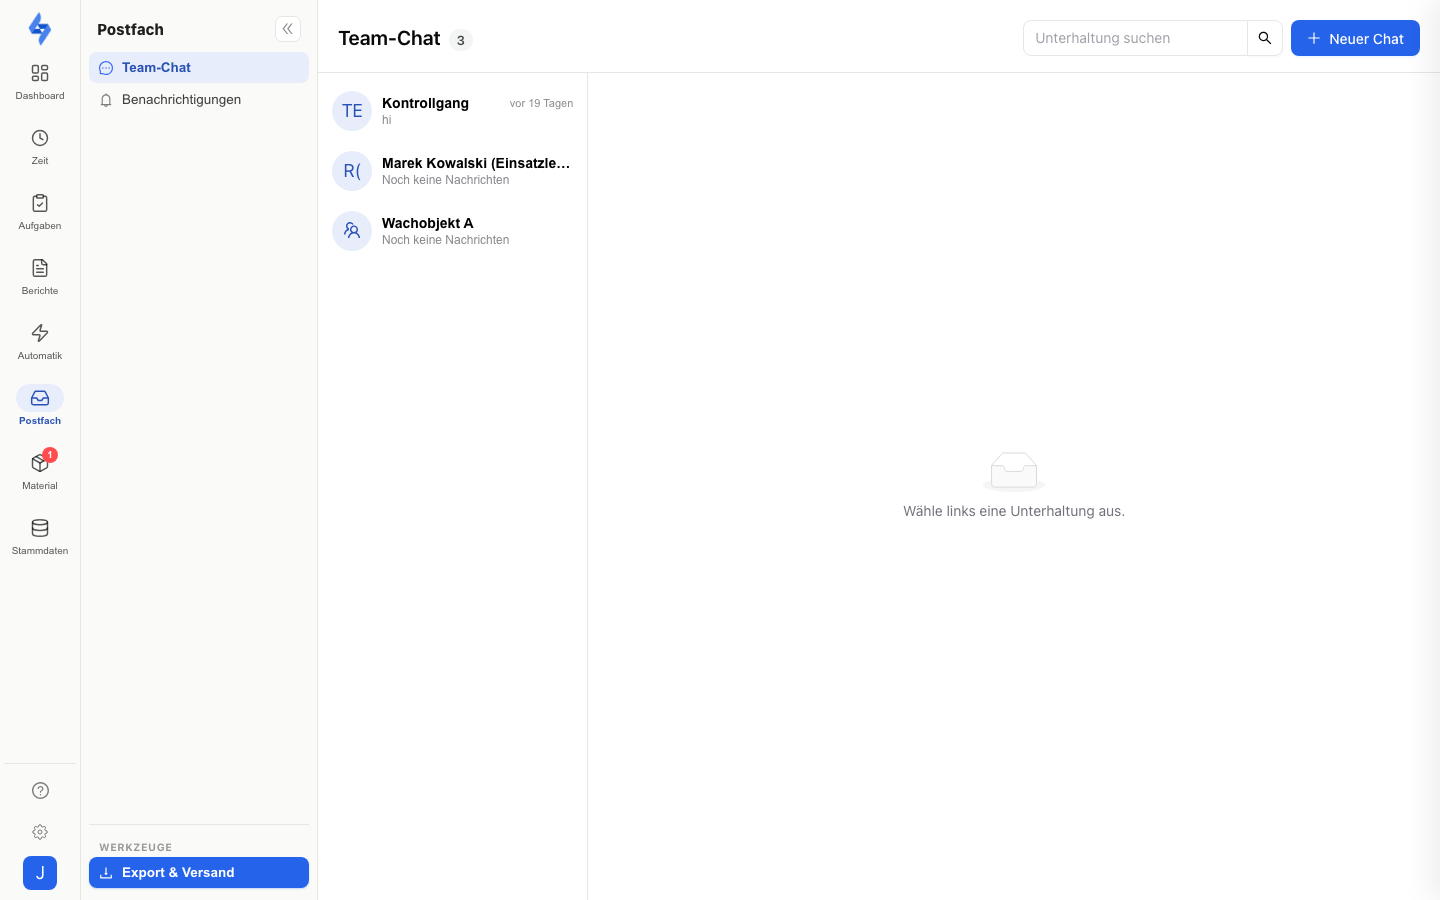The image size is (1440, 900).
Task: Open the J user avatar menu
Action: 40,873
